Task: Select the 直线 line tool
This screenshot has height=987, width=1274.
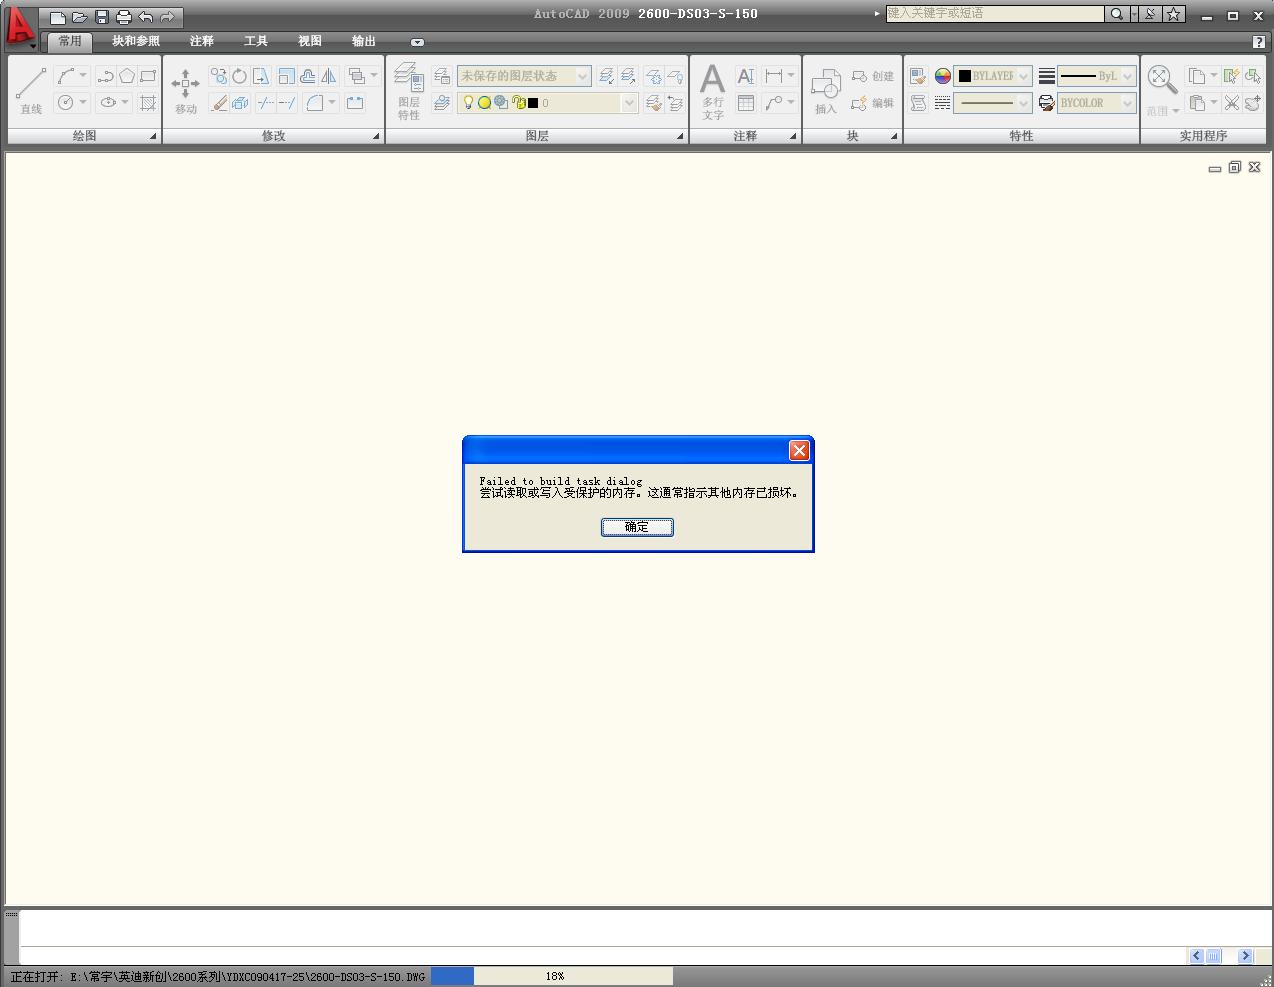Action: 31,90
